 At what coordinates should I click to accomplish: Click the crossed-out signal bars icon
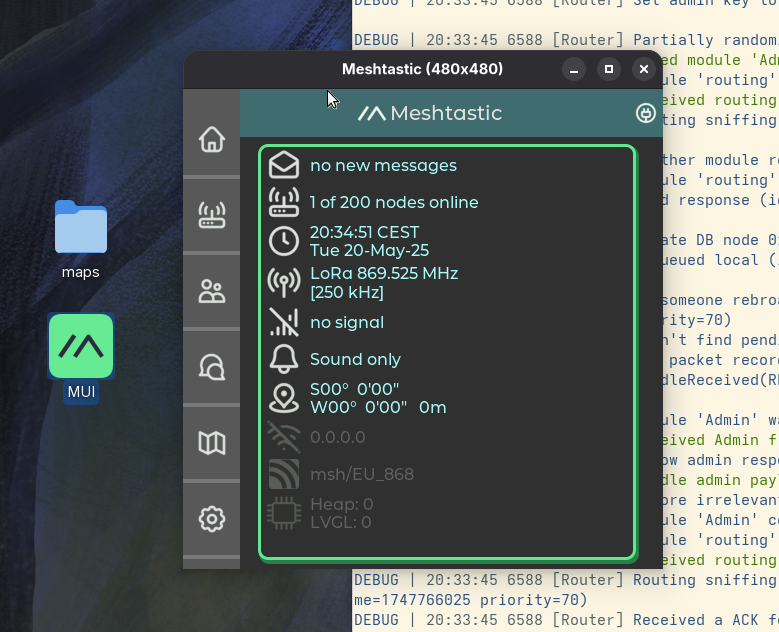[284, 322]
